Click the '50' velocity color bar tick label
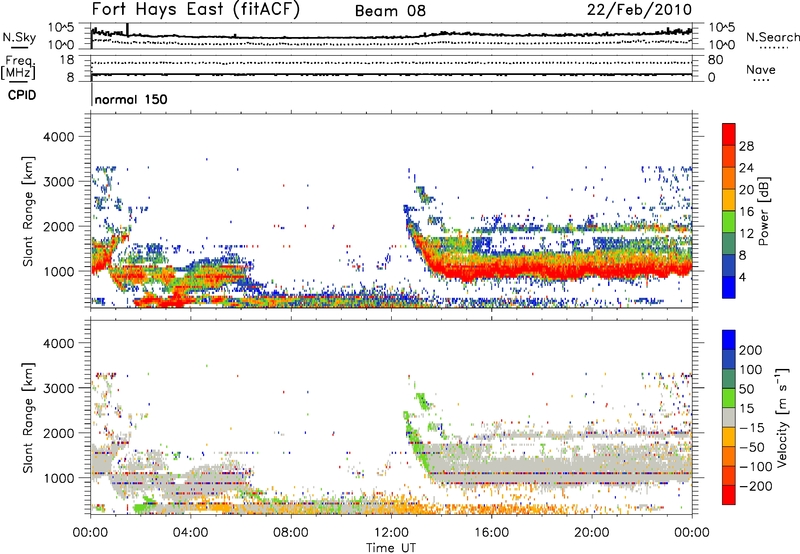The image size is (800, 554). (746, 389)
